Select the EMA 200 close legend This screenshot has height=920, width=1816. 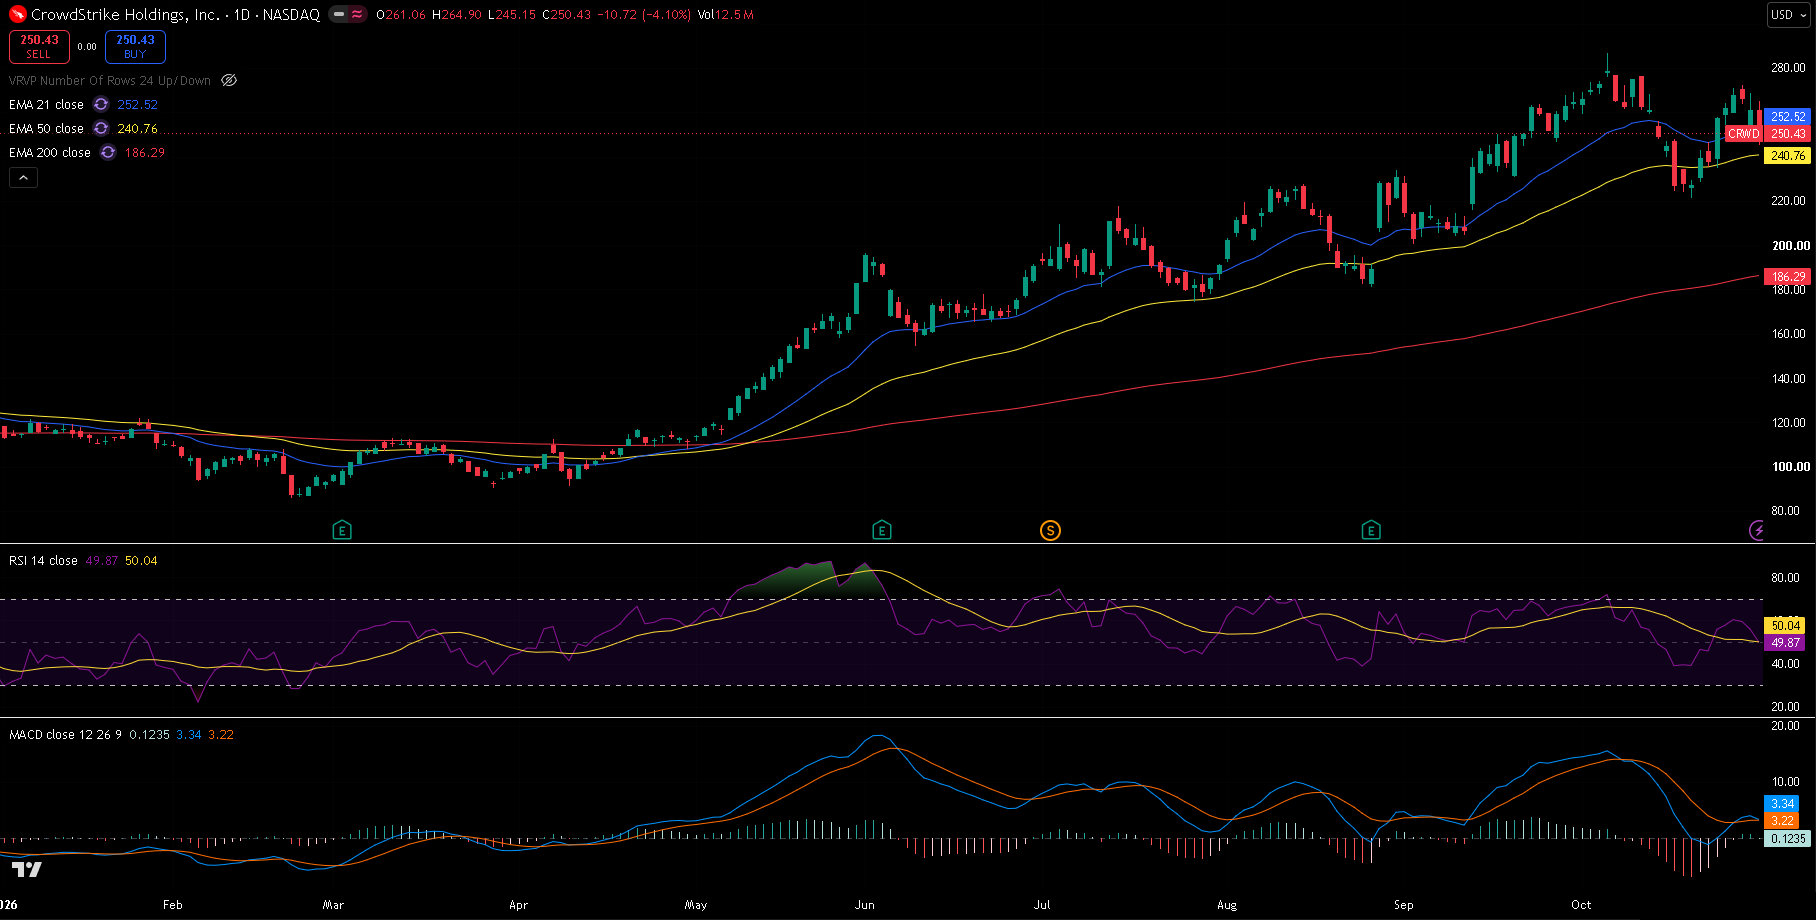point(50,152)
